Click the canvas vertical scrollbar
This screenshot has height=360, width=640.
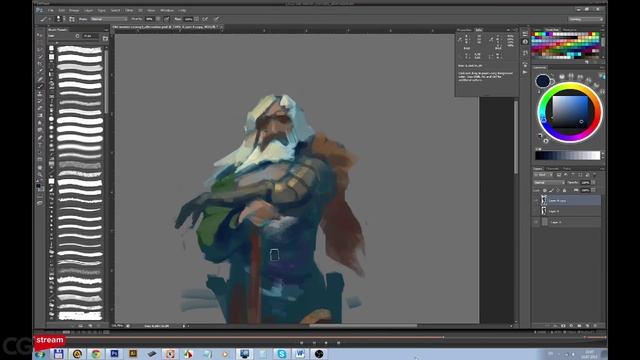(516, 137)
